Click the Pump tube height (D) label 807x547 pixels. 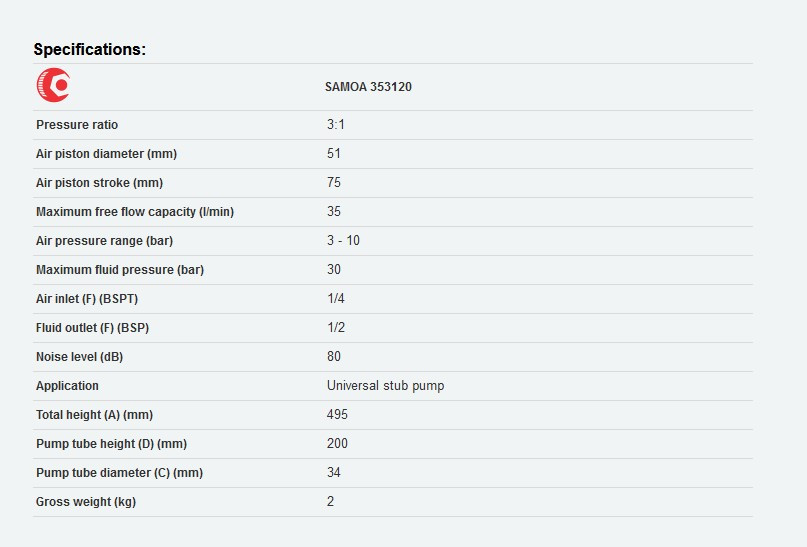click(111, 444)
